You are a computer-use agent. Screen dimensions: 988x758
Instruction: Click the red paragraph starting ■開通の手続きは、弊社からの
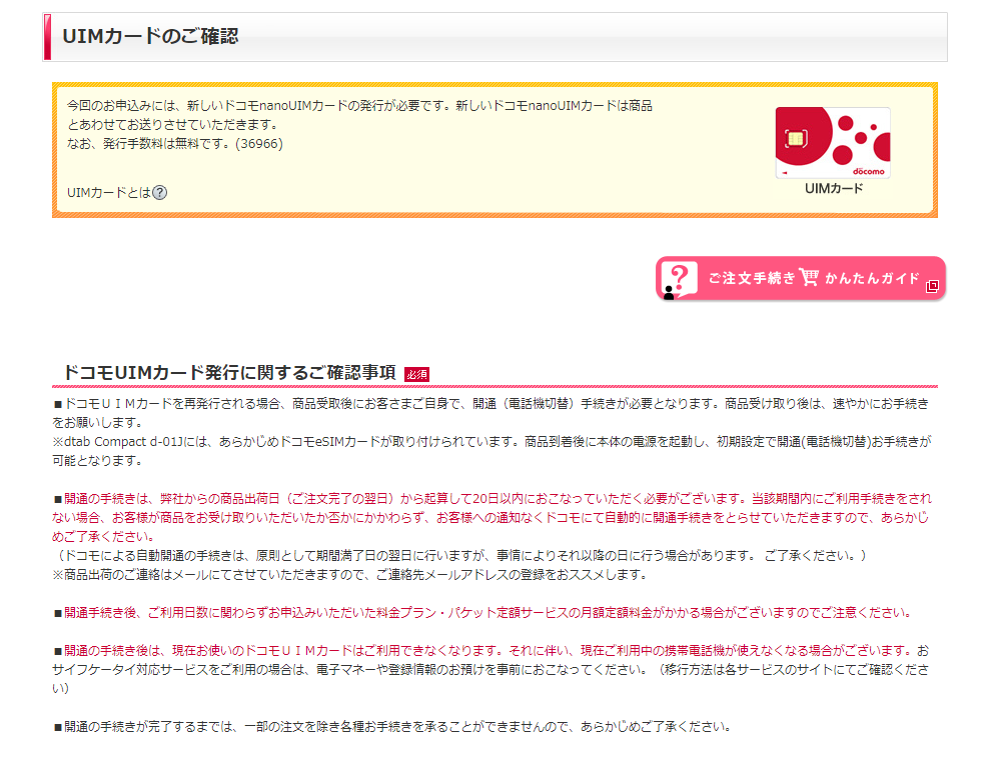492,517
